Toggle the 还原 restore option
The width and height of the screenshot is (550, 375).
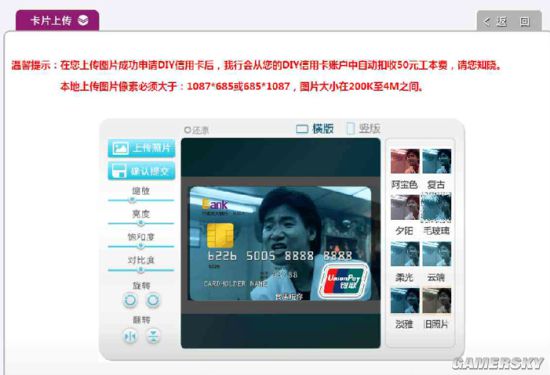coord(196,130)
